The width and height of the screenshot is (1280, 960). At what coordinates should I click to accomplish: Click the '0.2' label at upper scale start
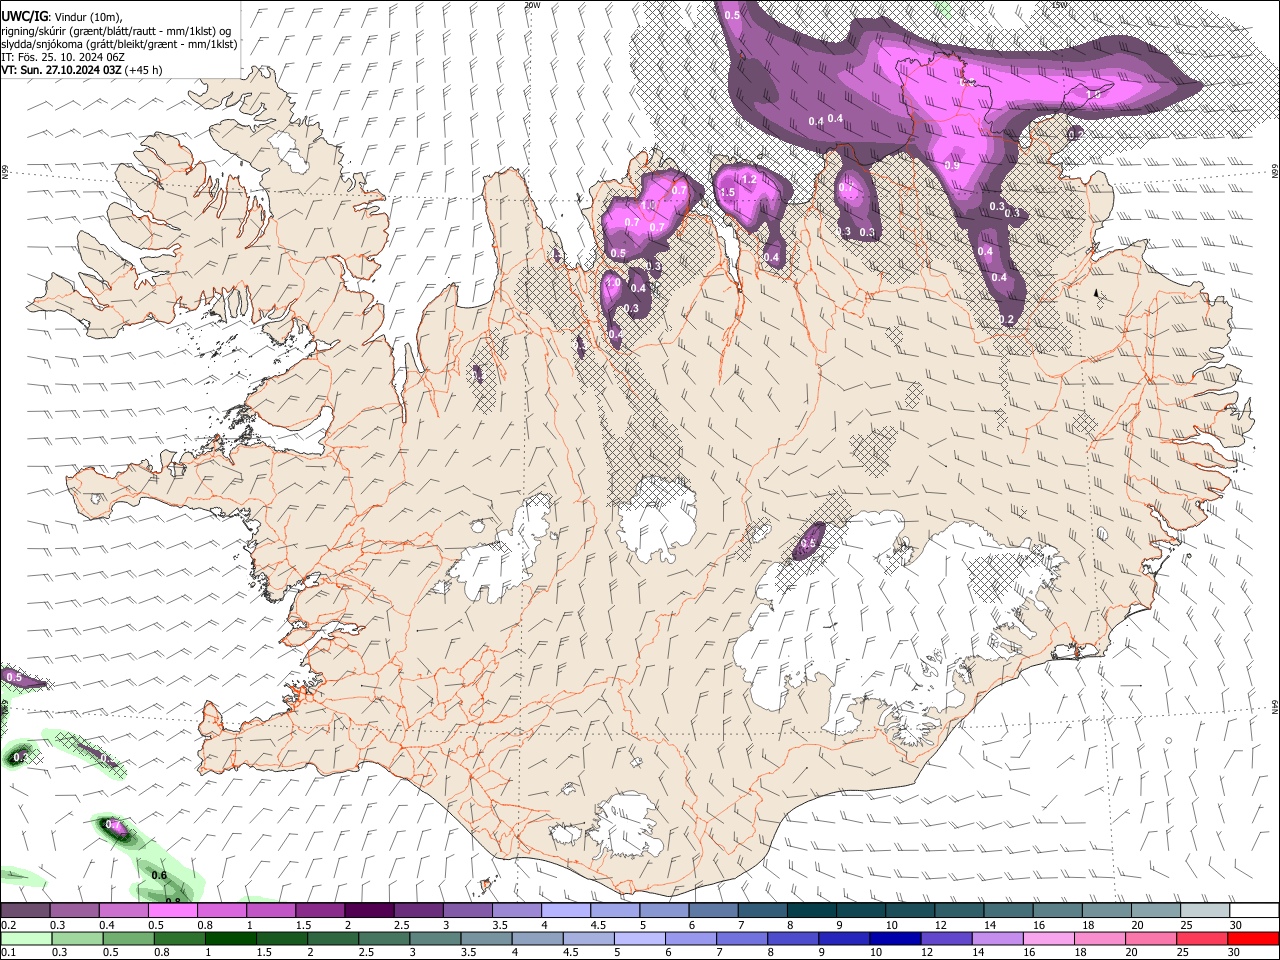pyautogui.click(x=8, y=925)
